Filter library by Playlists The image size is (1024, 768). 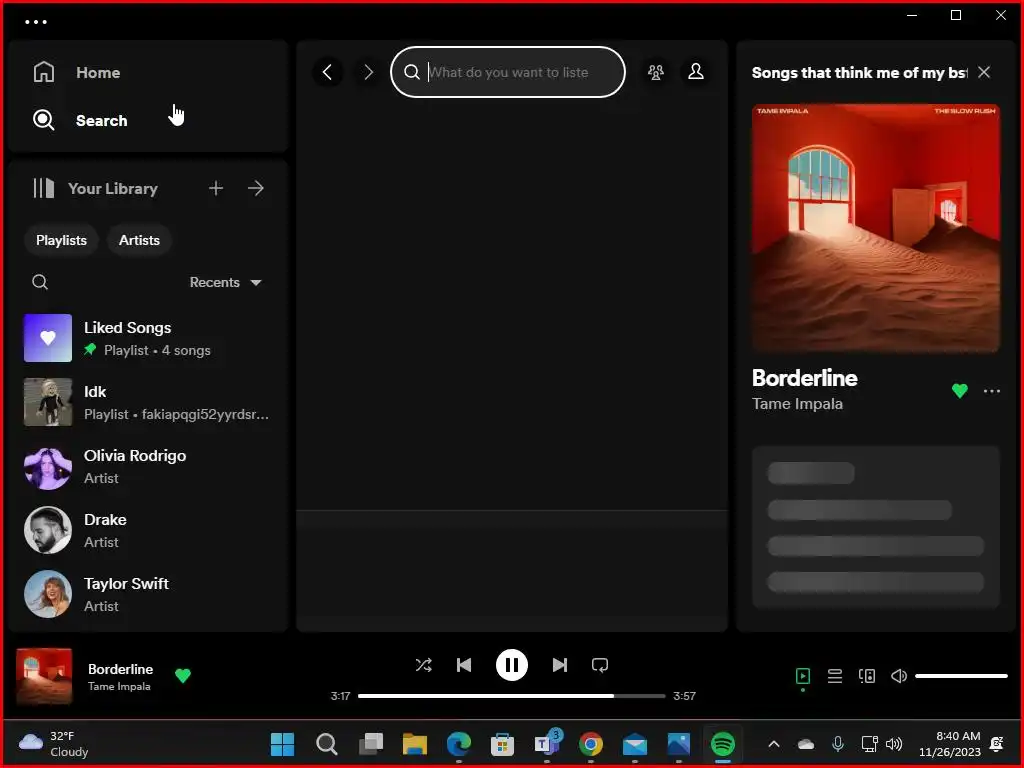click(61, 240)
